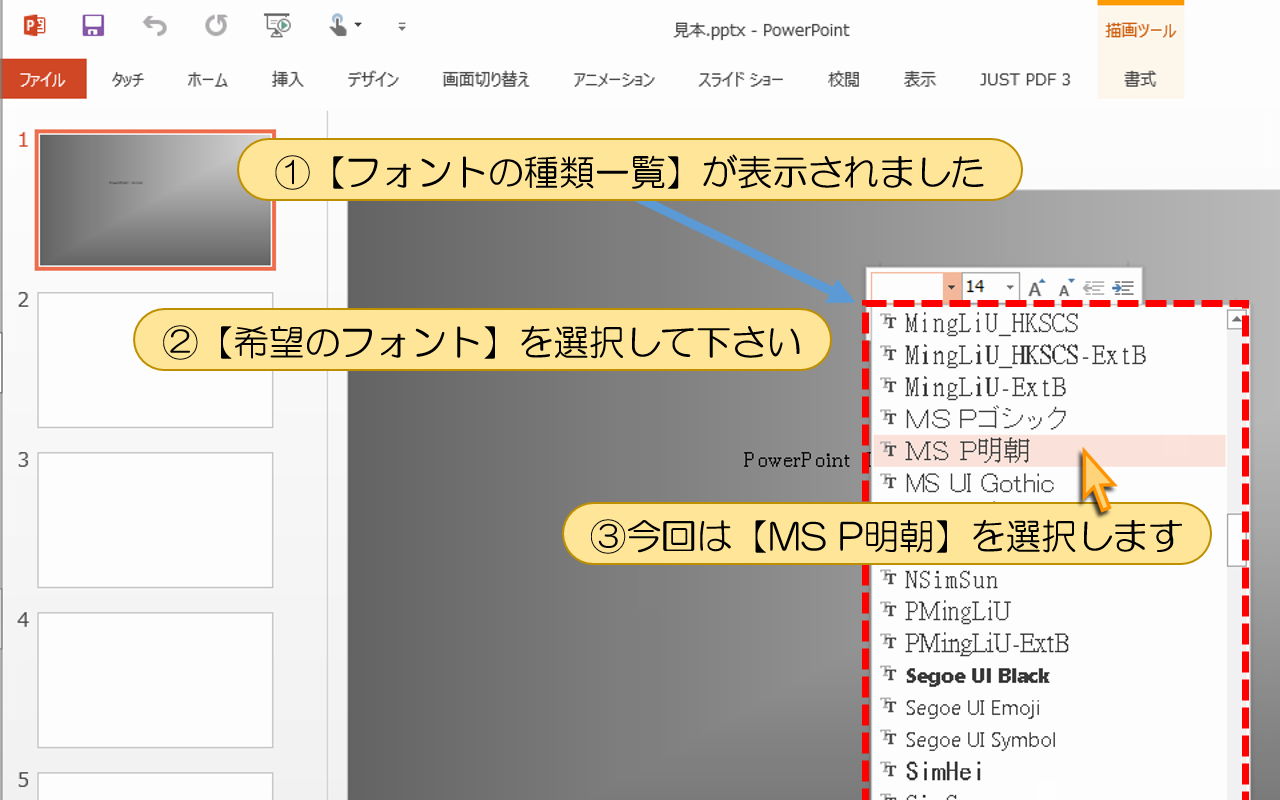Screen dimensions: 1280x800
Task: Choose Segoe UI Emoji font
Action: point(1048,707)
